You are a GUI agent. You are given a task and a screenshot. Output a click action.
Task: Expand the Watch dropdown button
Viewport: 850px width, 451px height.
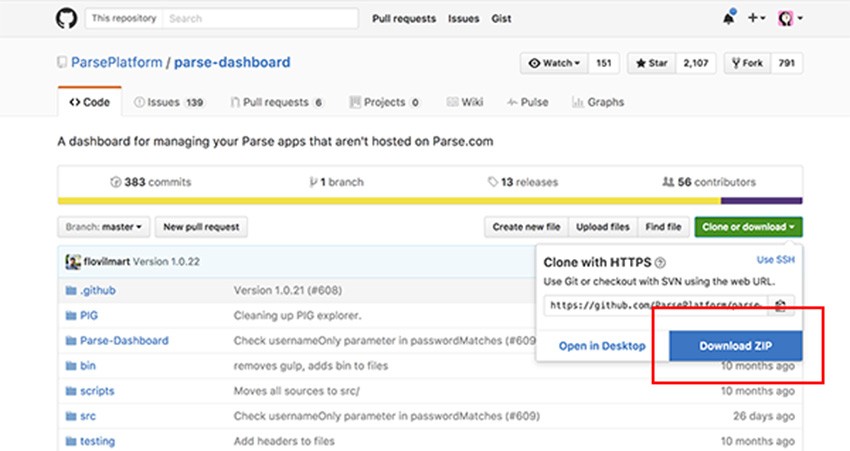click(554, 63)
